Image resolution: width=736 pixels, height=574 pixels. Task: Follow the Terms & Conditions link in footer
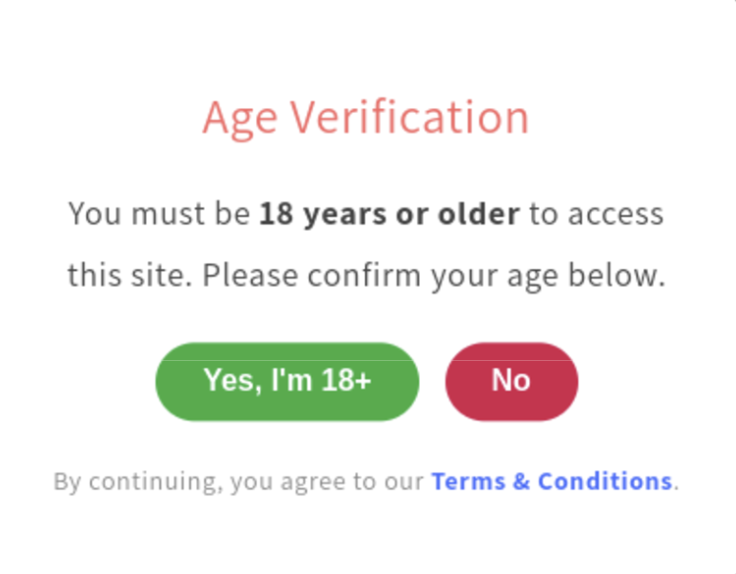551,481
